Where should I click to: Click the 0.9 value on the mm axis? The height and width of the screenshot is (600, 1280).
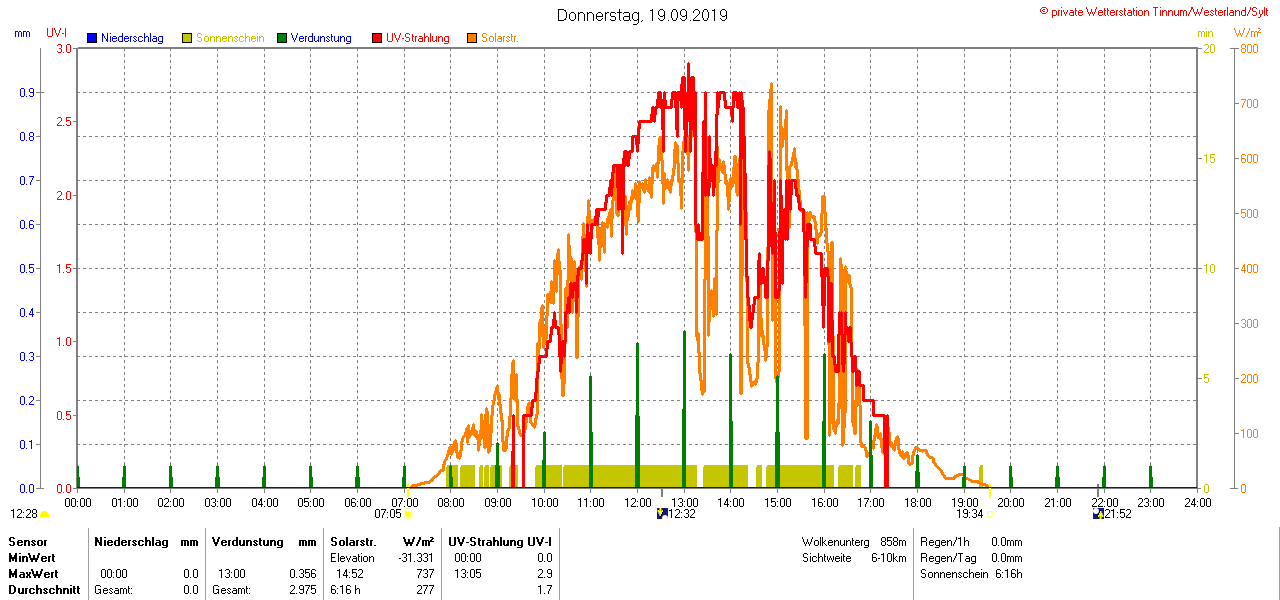27,92
